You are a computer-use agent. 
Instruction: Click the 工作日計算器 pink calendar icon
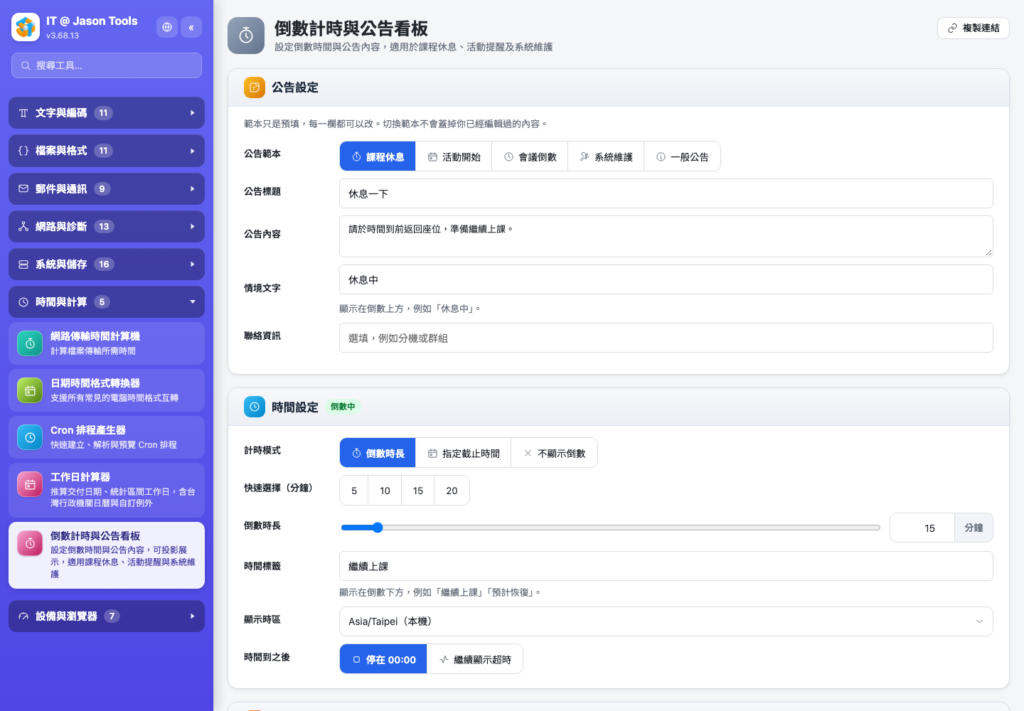point(30,484)
